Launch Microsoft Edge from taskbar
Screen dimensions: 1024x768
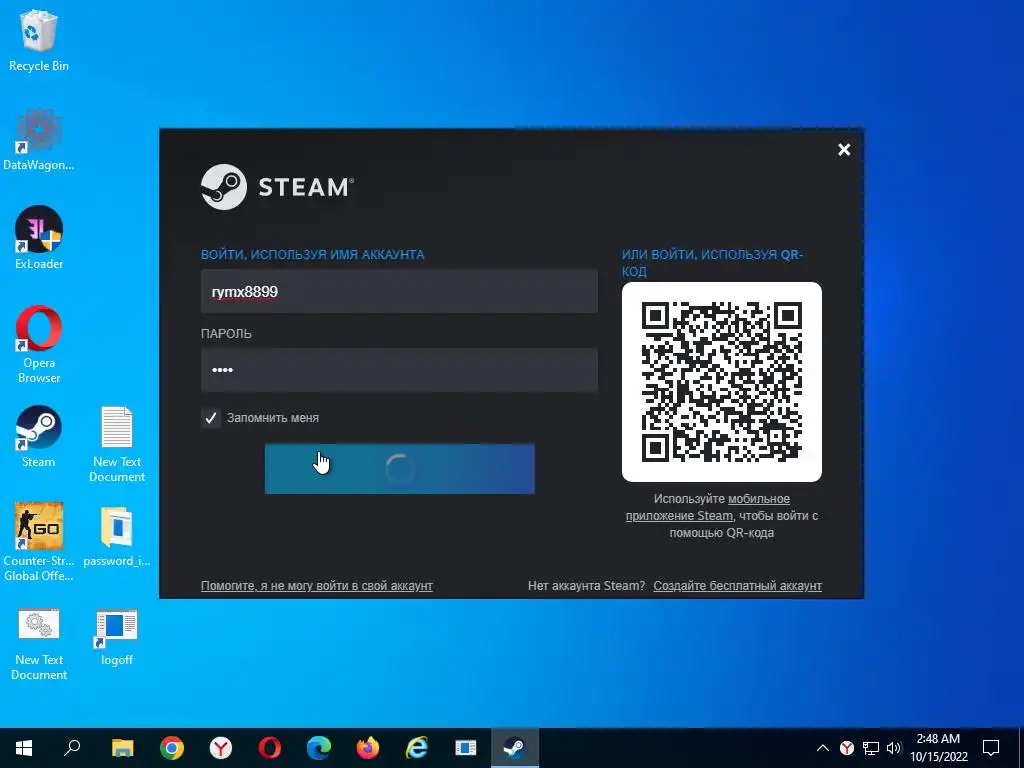click(x=319, y=748)
